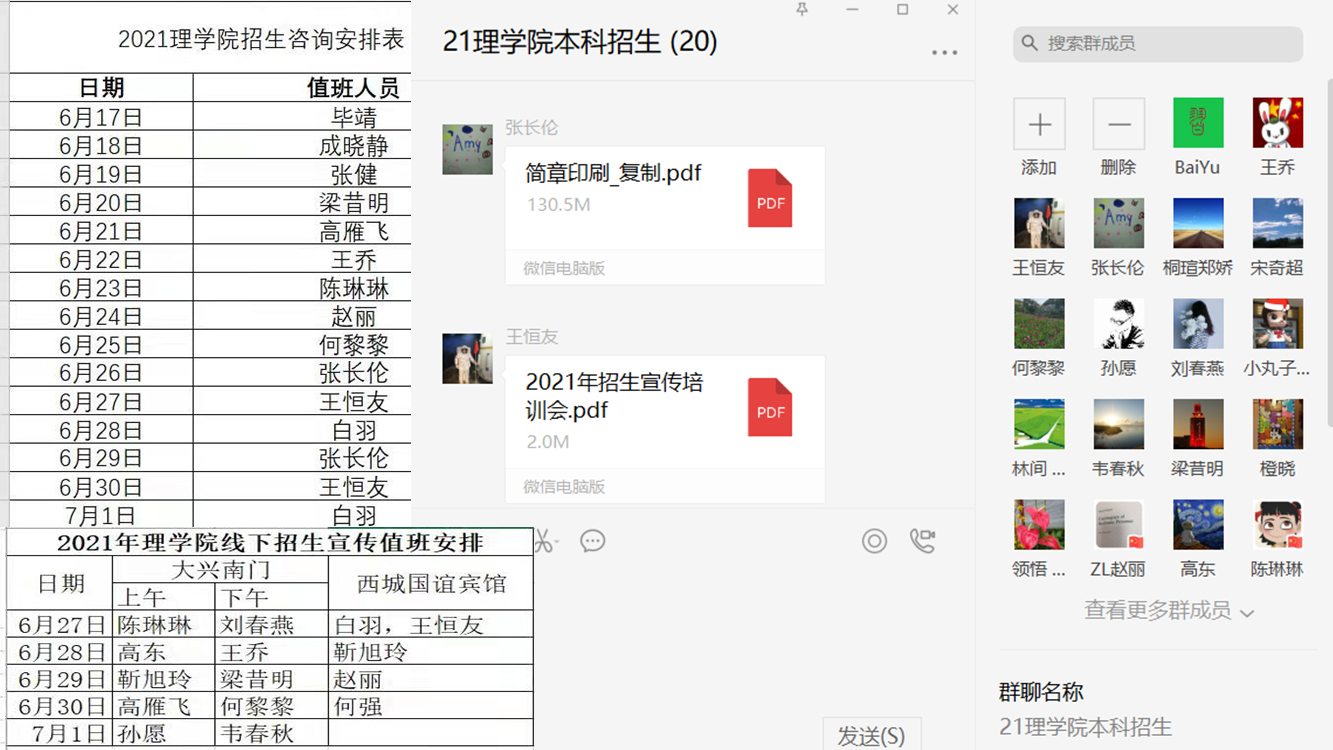Open PDF icon of 简章印刷_复制.pdf
1333x750 pixels.
point(770,199)
